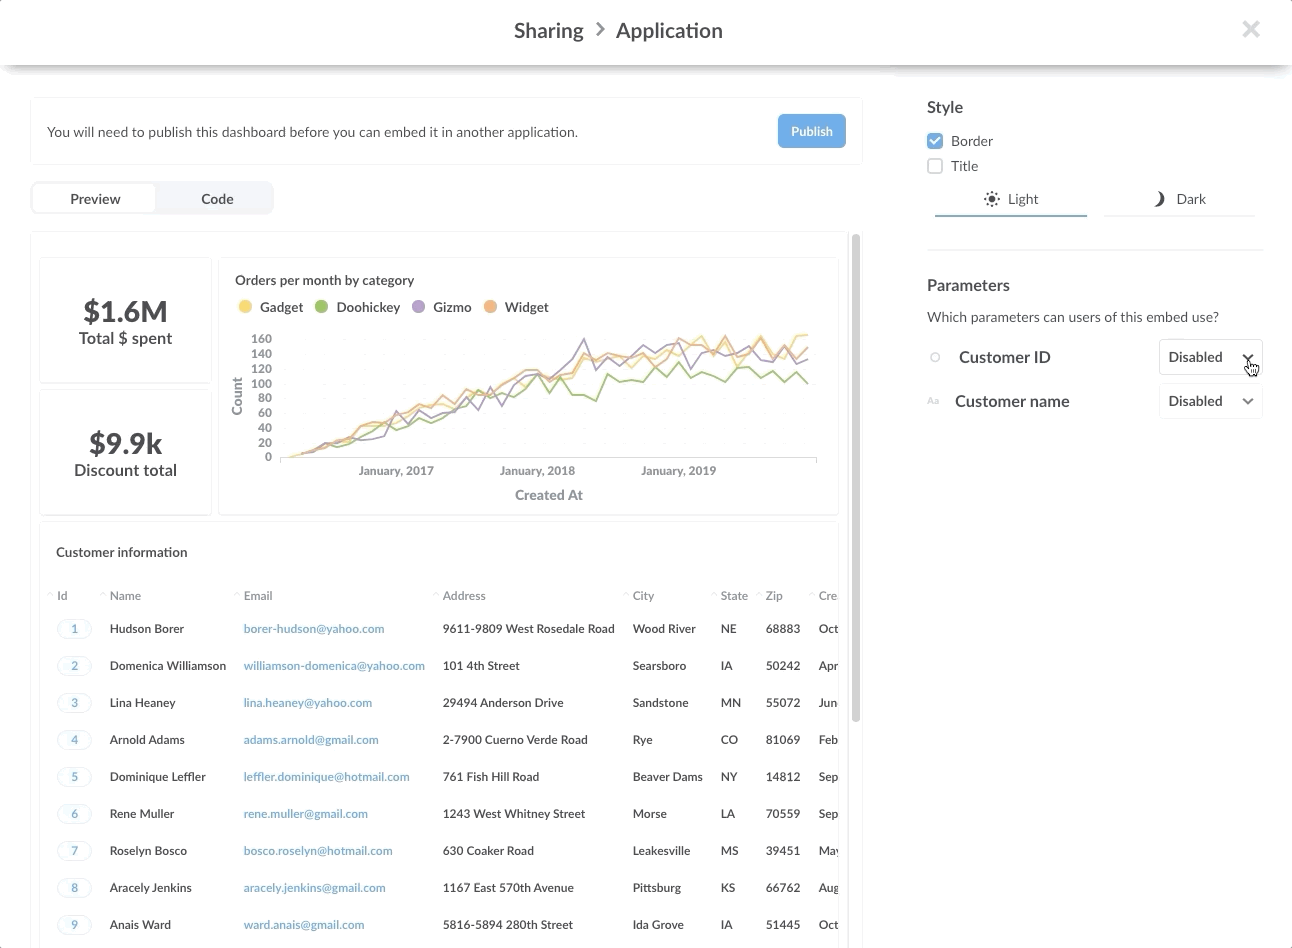Click the sun icon for Light theme
Image resolution: width=1292 pixels, height=948 pixels.
click(991, 199)
